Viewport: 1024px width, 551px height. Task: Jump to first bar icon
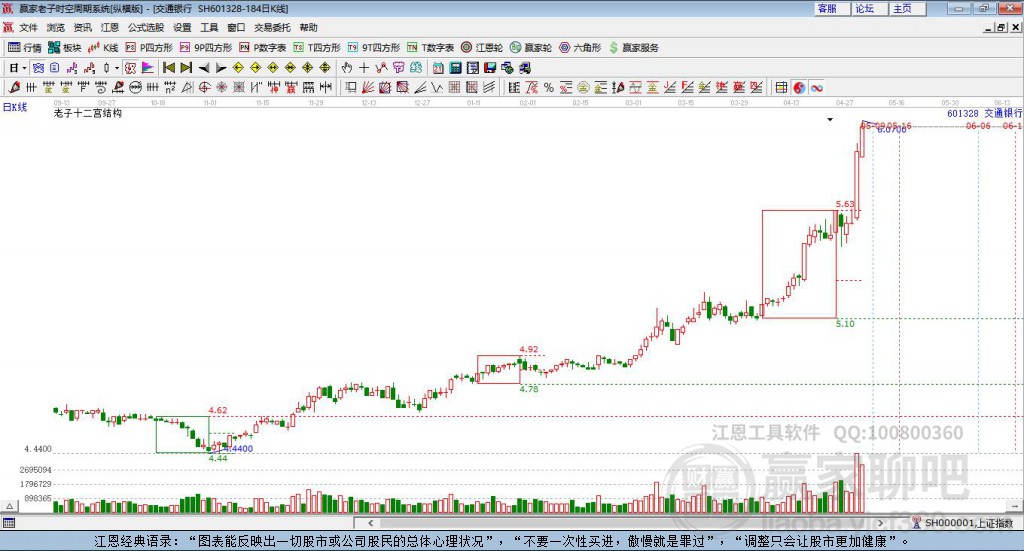[x=168, y=68]
